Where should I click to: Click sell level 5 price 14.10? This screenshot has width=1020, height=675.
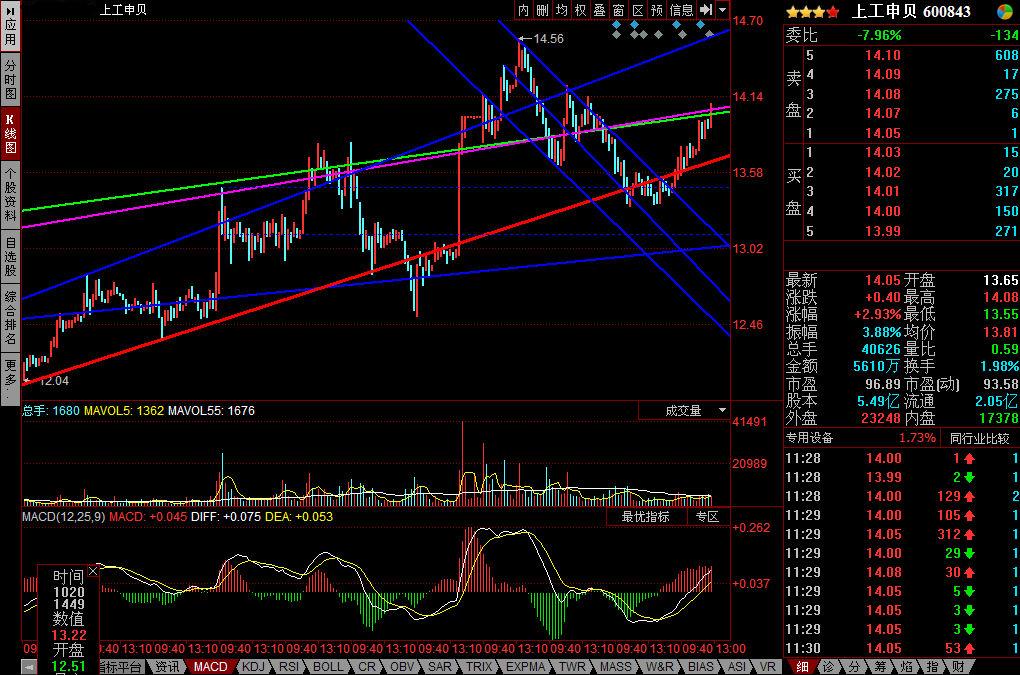point(883,55)
